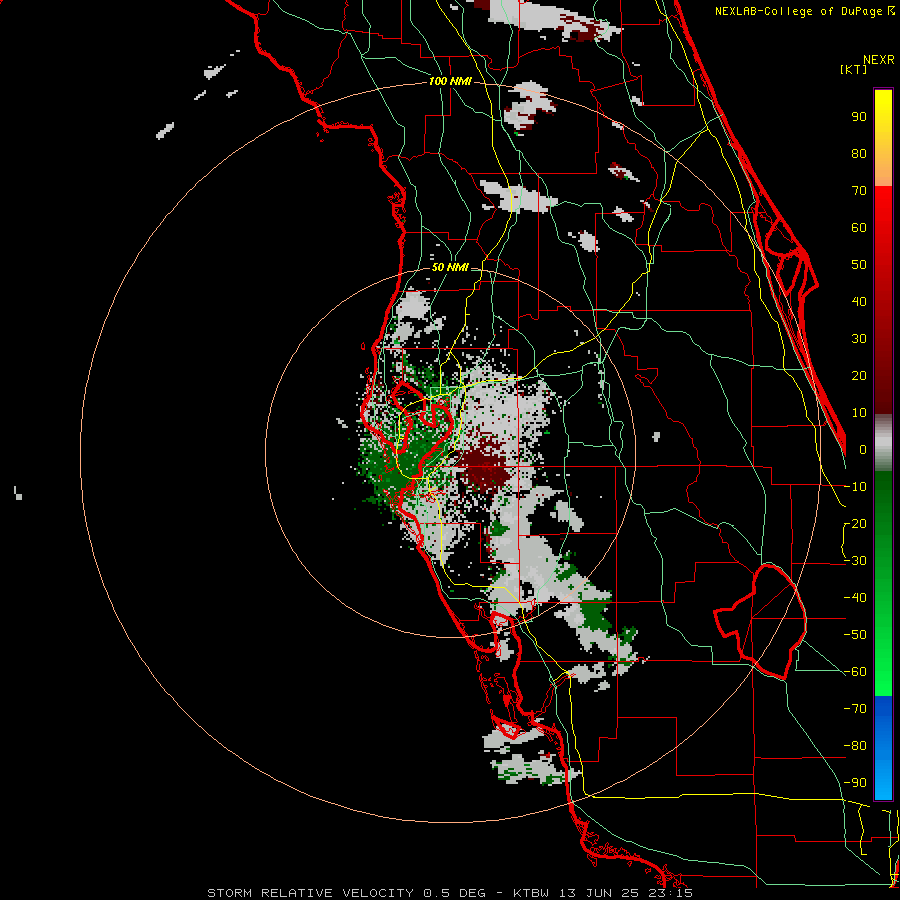Image resolution: width=900 pixels, height=900 pixels.
Task: Click the 40 value on velocity scale
Action: pos(859,301)
